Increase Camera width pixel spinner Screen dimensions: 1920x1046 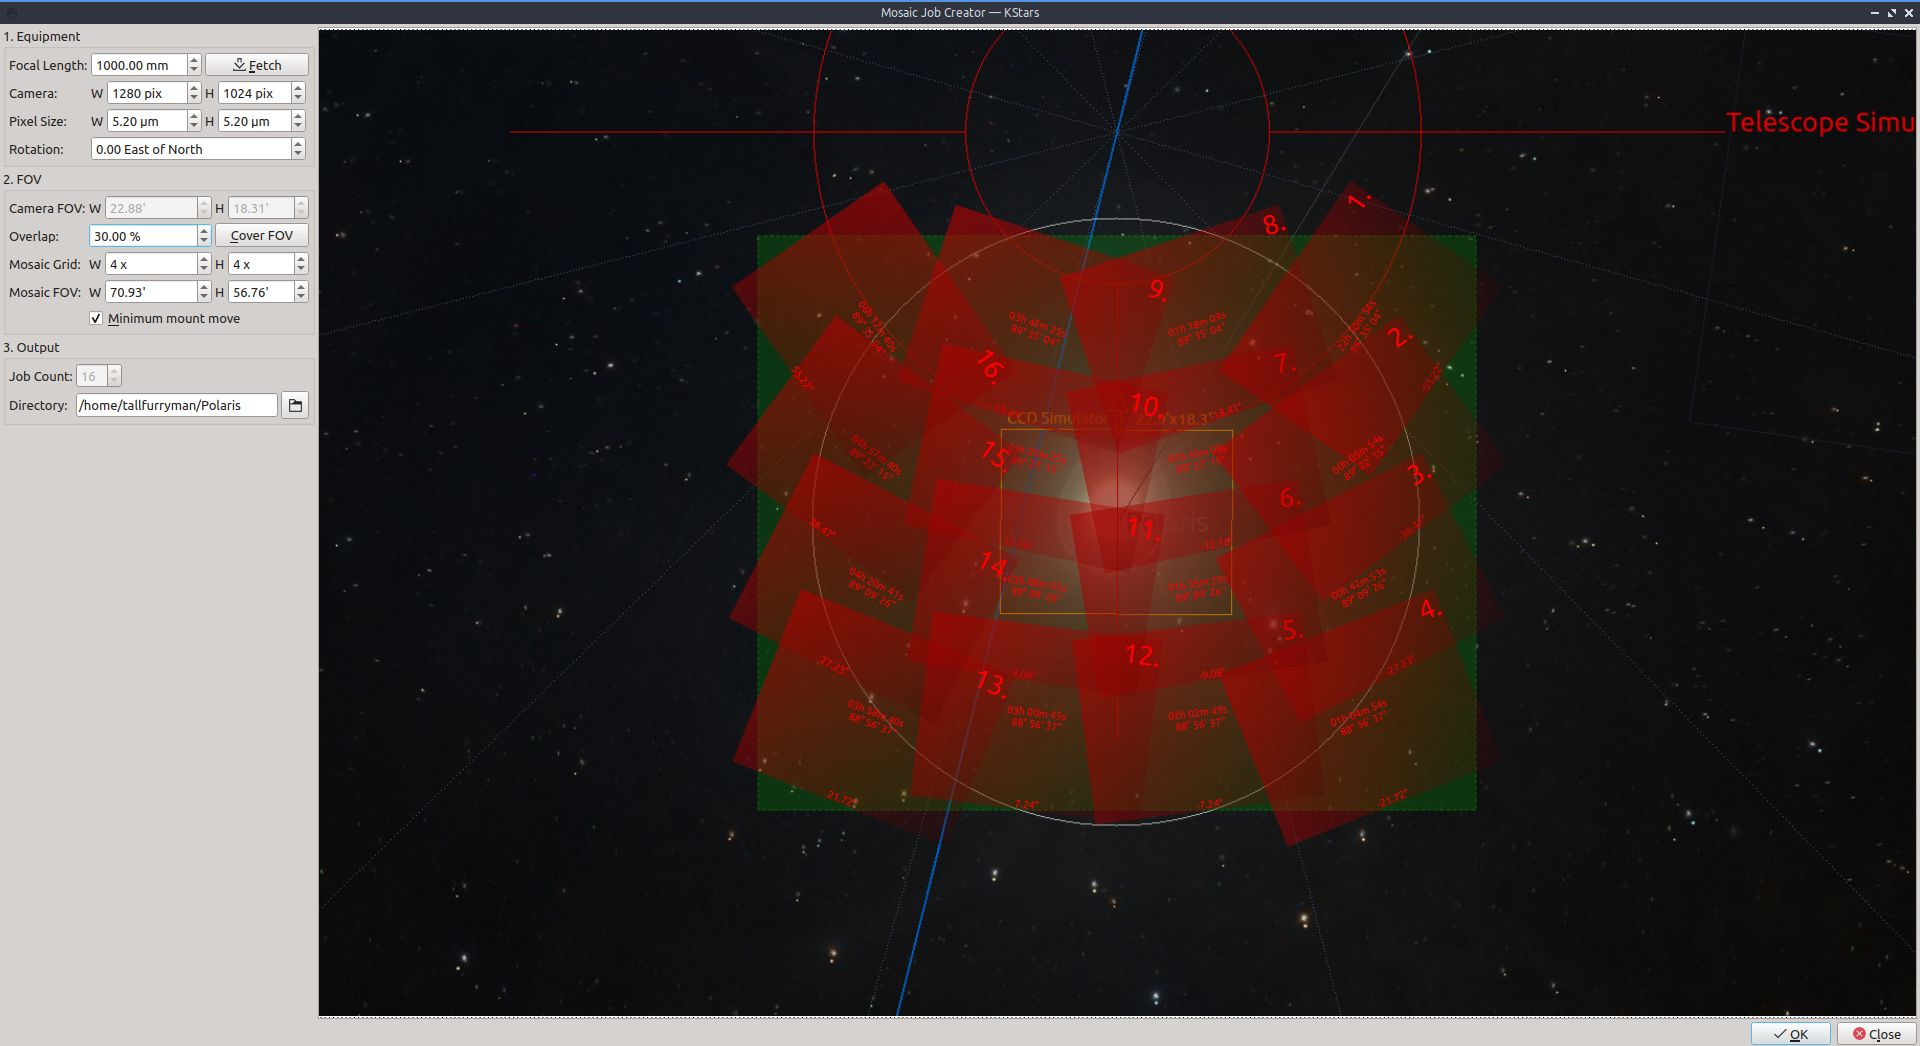[194, 88]
